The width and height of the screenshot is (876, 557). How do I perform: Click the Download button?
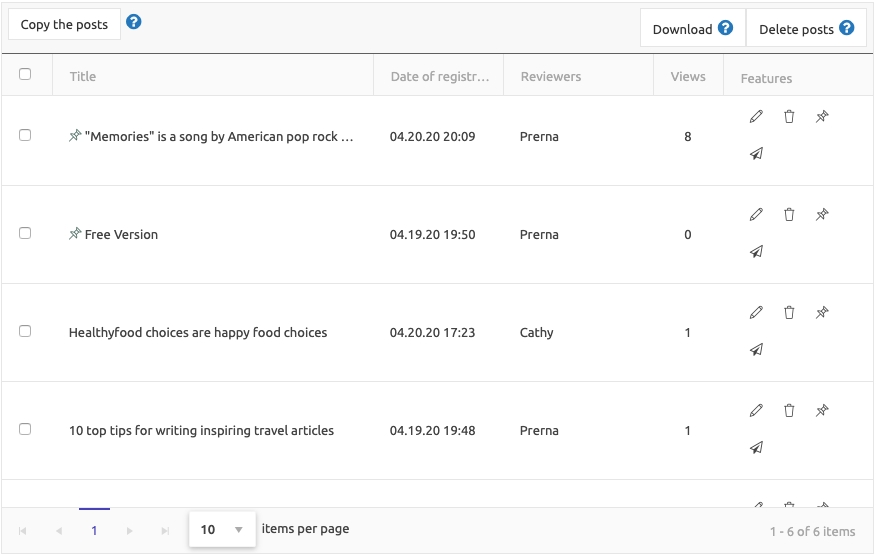pos(693,27)
